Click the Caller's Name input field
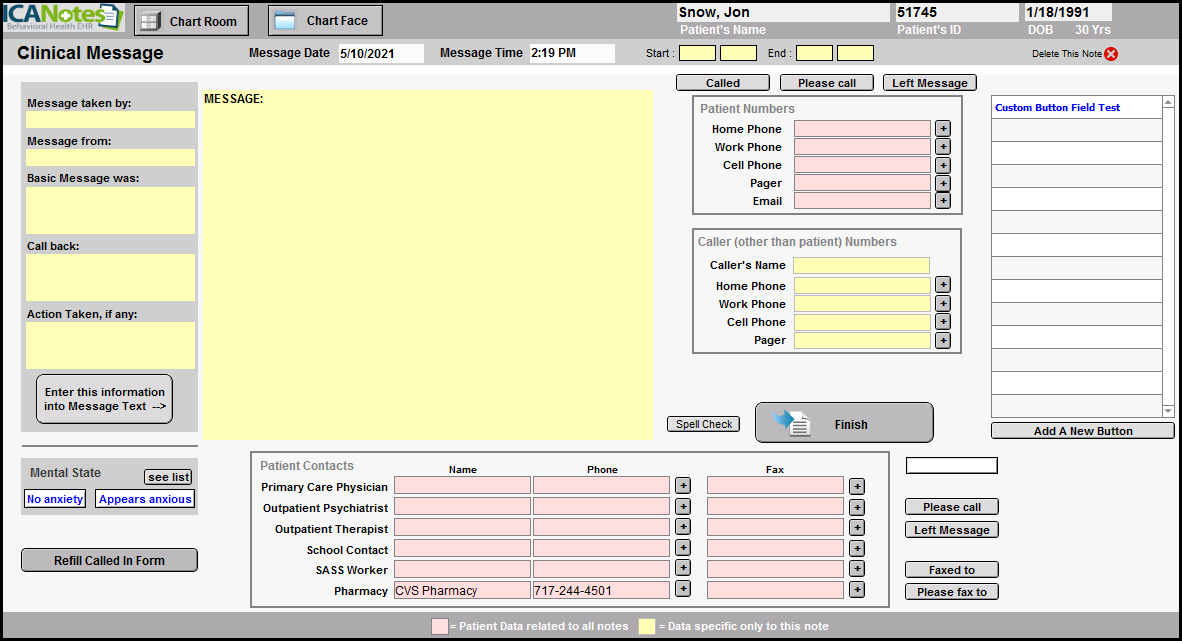The width and height of the screenshot is (1182, 641). (861, 266)
